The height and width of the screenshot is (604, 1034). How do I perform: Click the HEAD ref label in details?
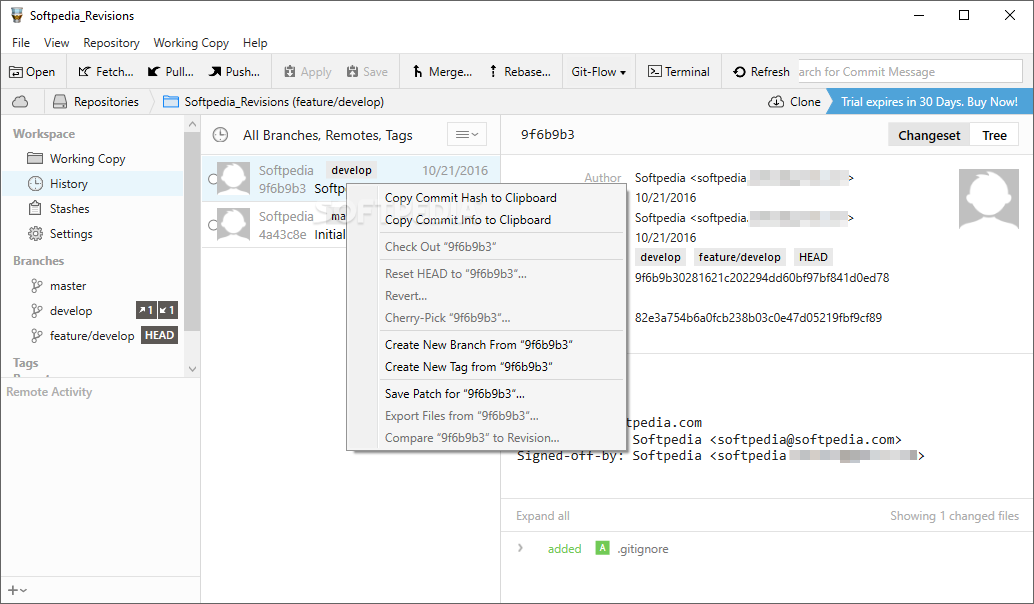(x=813, y=257)
